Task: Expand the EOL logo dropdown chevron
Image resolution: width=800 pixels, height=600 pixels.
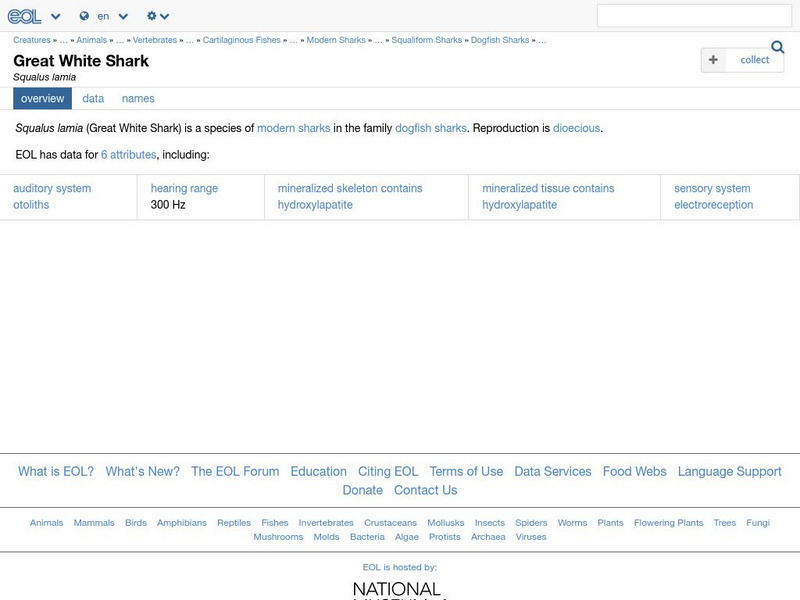Action: (56, 16)
